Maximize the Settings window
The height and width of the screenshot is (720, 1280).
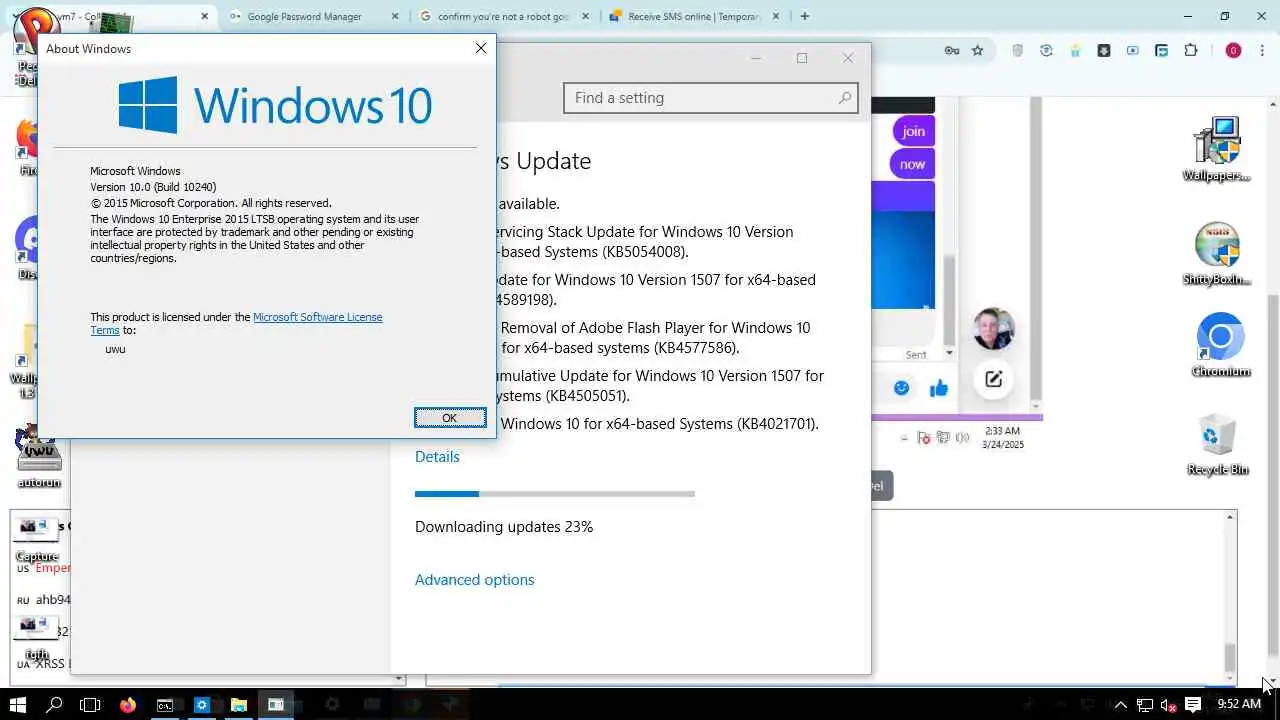tap(802, 58)
